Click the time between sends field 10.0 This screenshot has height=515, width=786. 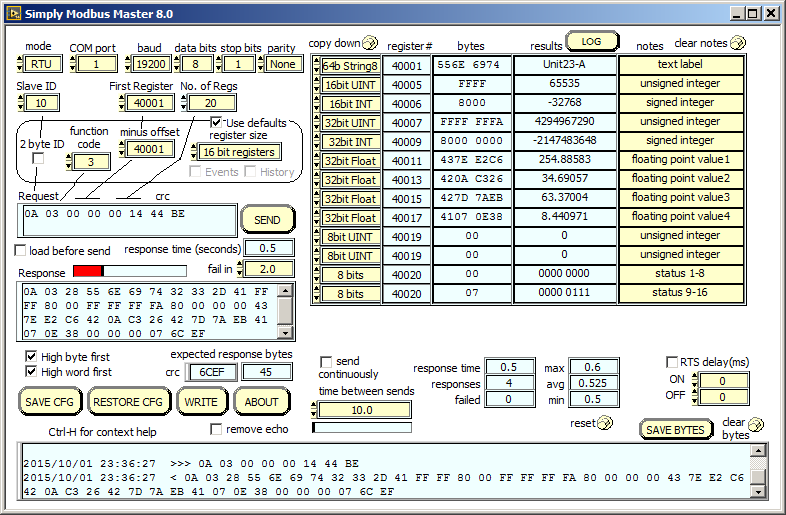364,410
